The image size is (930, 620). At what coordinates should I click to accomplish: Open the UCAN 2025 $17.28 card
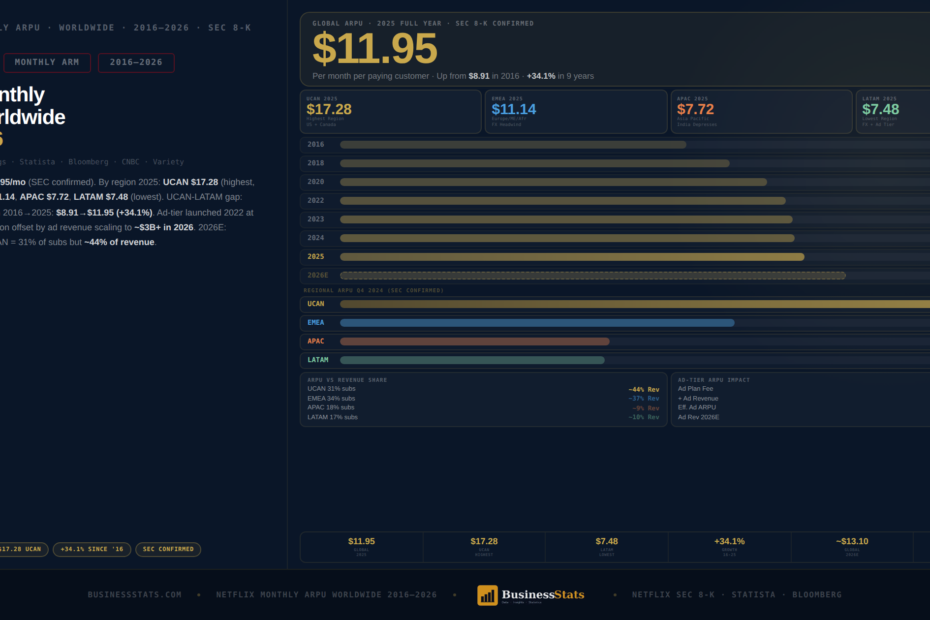click(391, 112)
